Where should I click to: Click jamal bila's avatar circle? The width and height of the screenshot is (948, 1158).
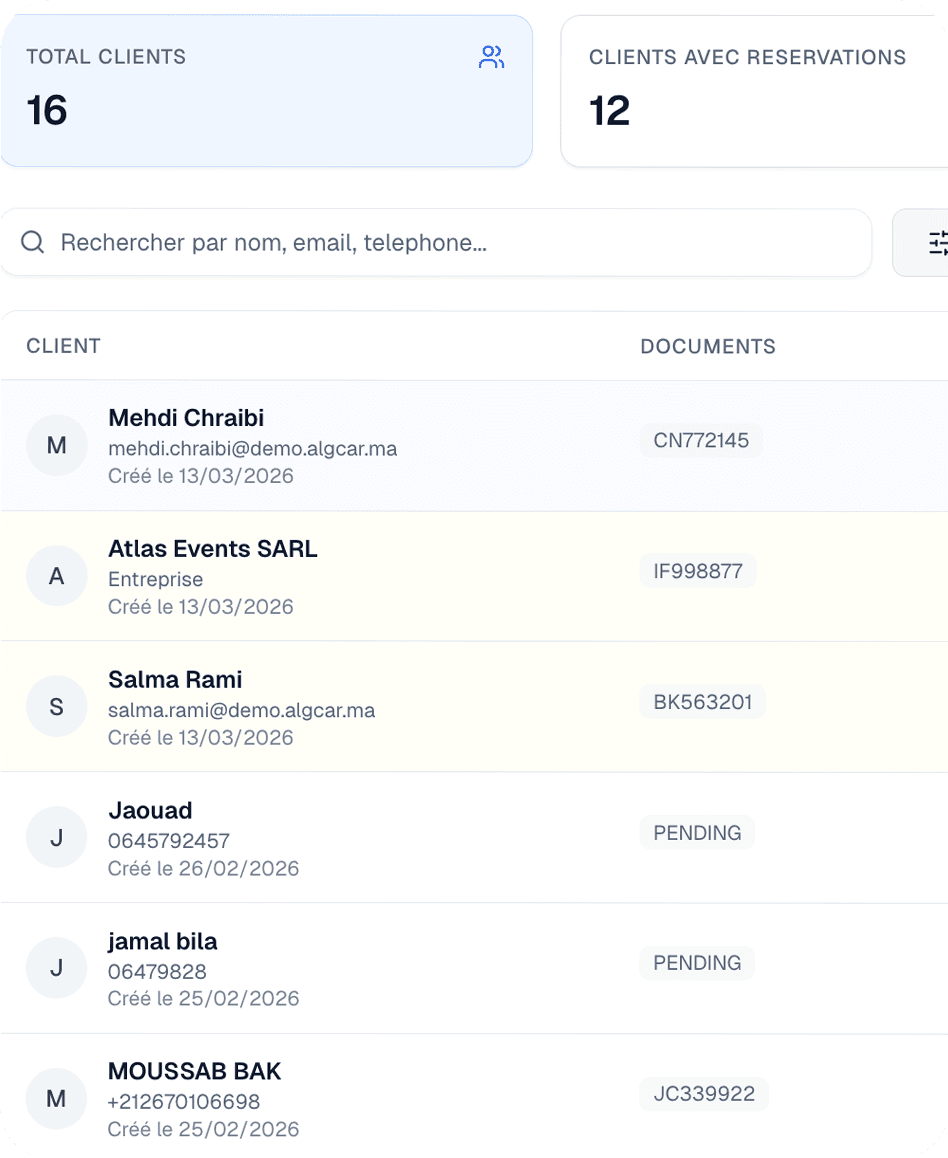57,968
